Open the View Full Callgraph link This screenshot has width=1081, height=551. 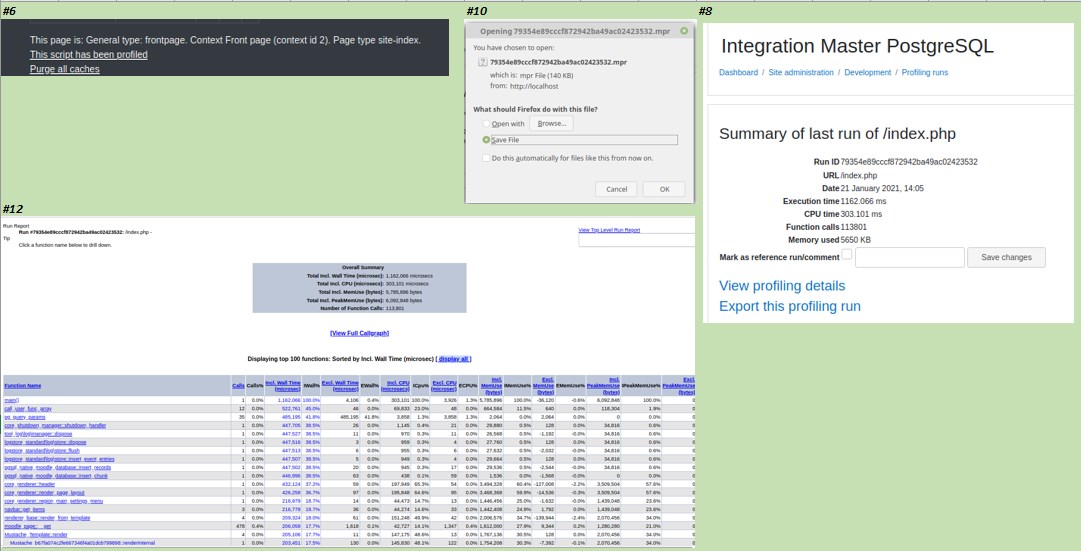(359, 333)
